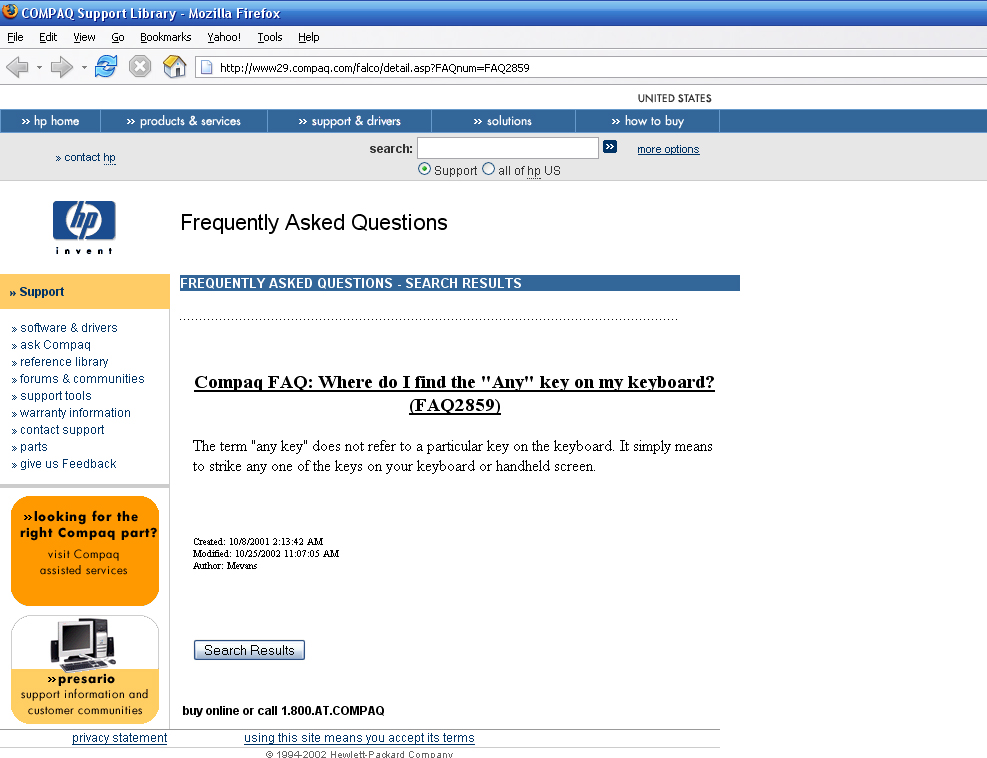Click the hp home navigation tab
Image resolution: width=987 pixels, height=758 pixels.
[50, 121]
